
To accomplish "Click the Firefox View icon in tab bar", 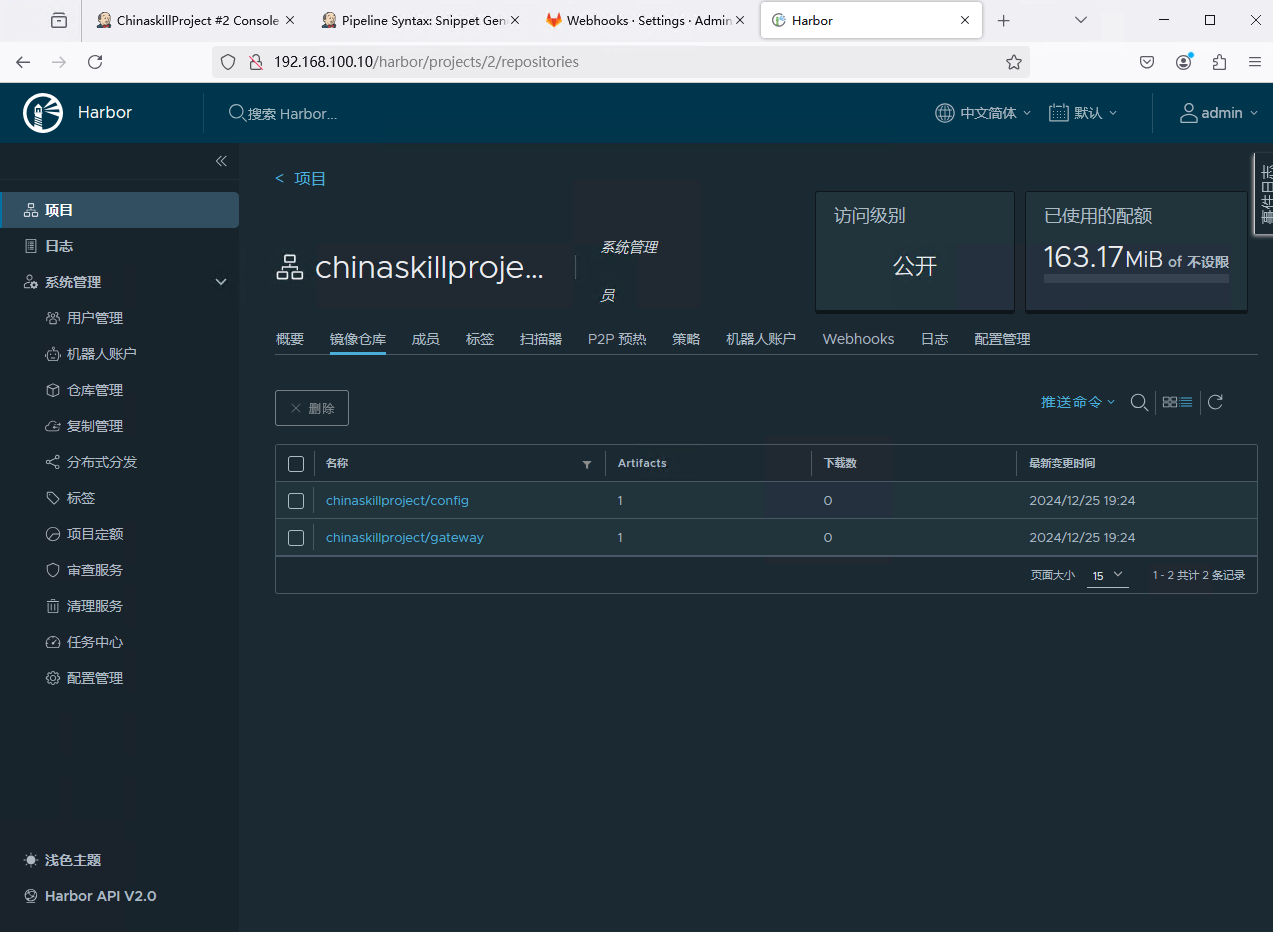I will (59, 20).
